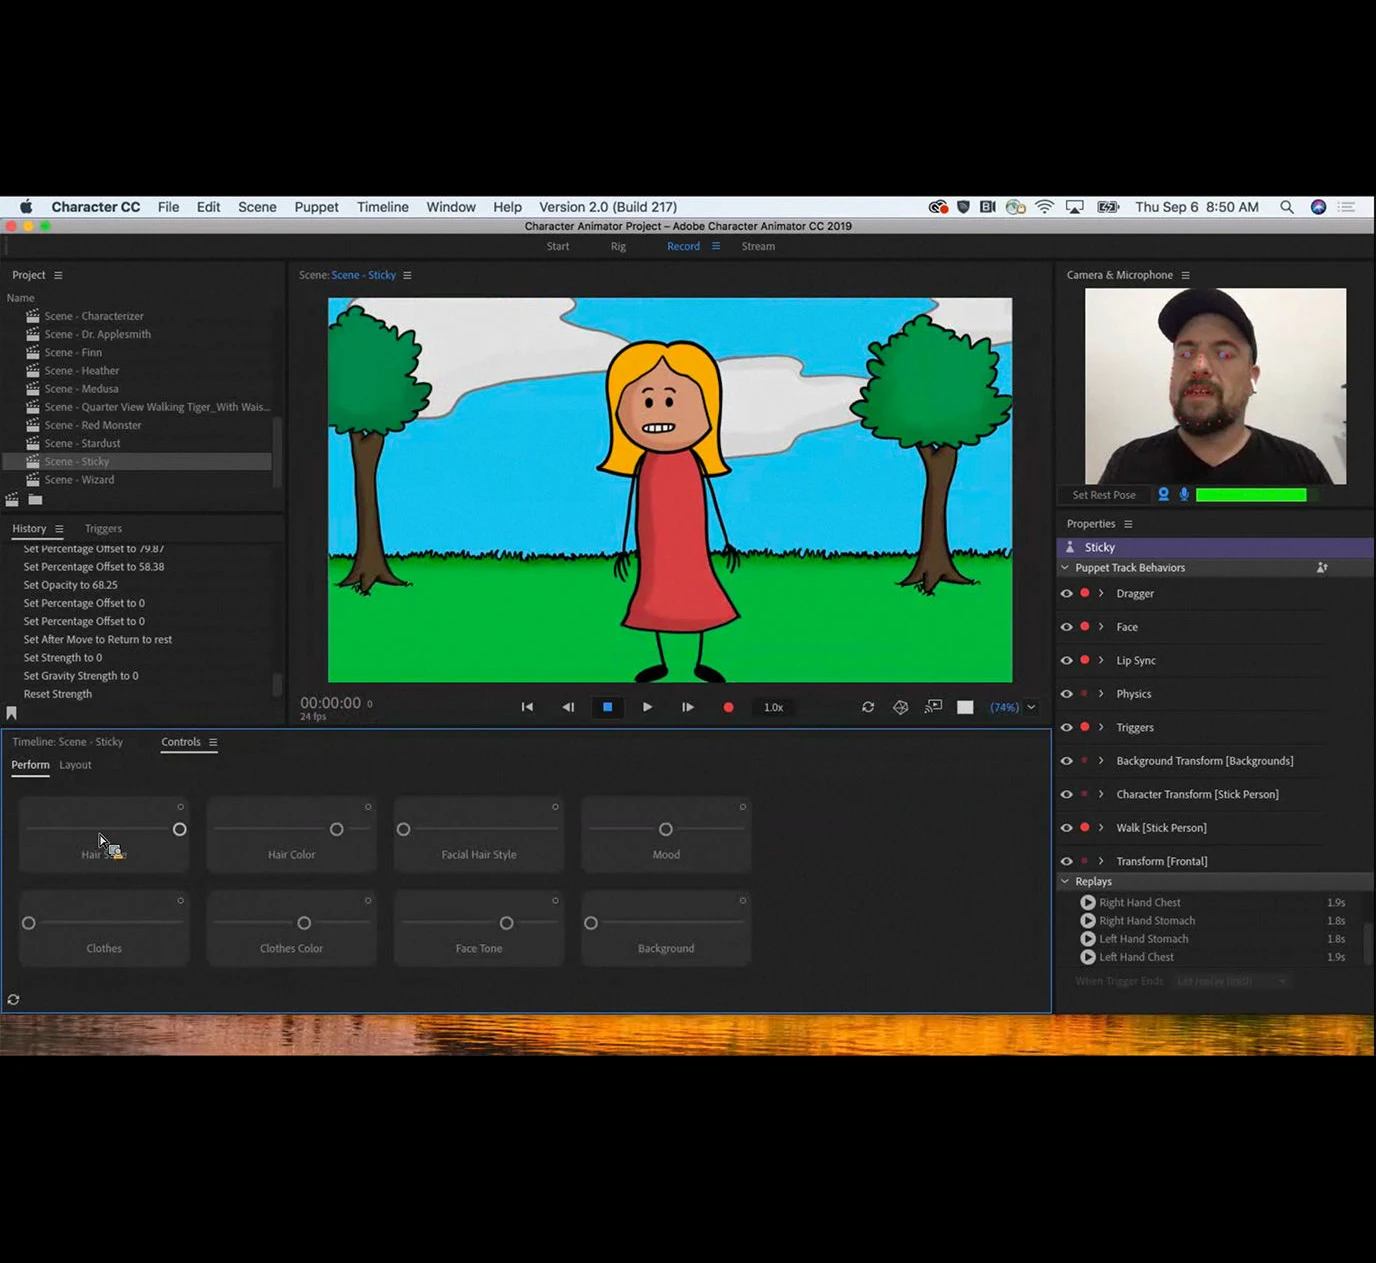1376x1263 pixels.
Task: Open the Controls panel menu icon
Action: (213, 742)
